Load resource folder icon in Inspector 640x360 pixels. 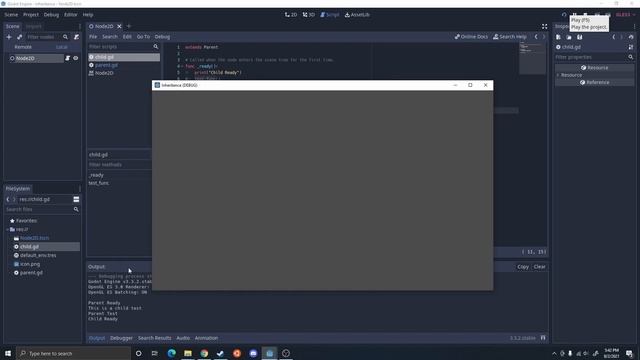[569, 37]
